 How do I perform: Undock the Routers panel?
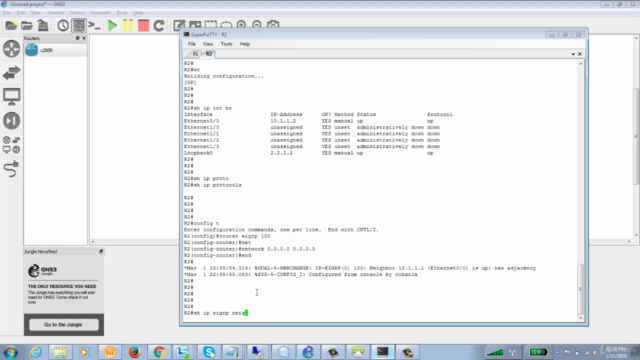coord(78,38)
